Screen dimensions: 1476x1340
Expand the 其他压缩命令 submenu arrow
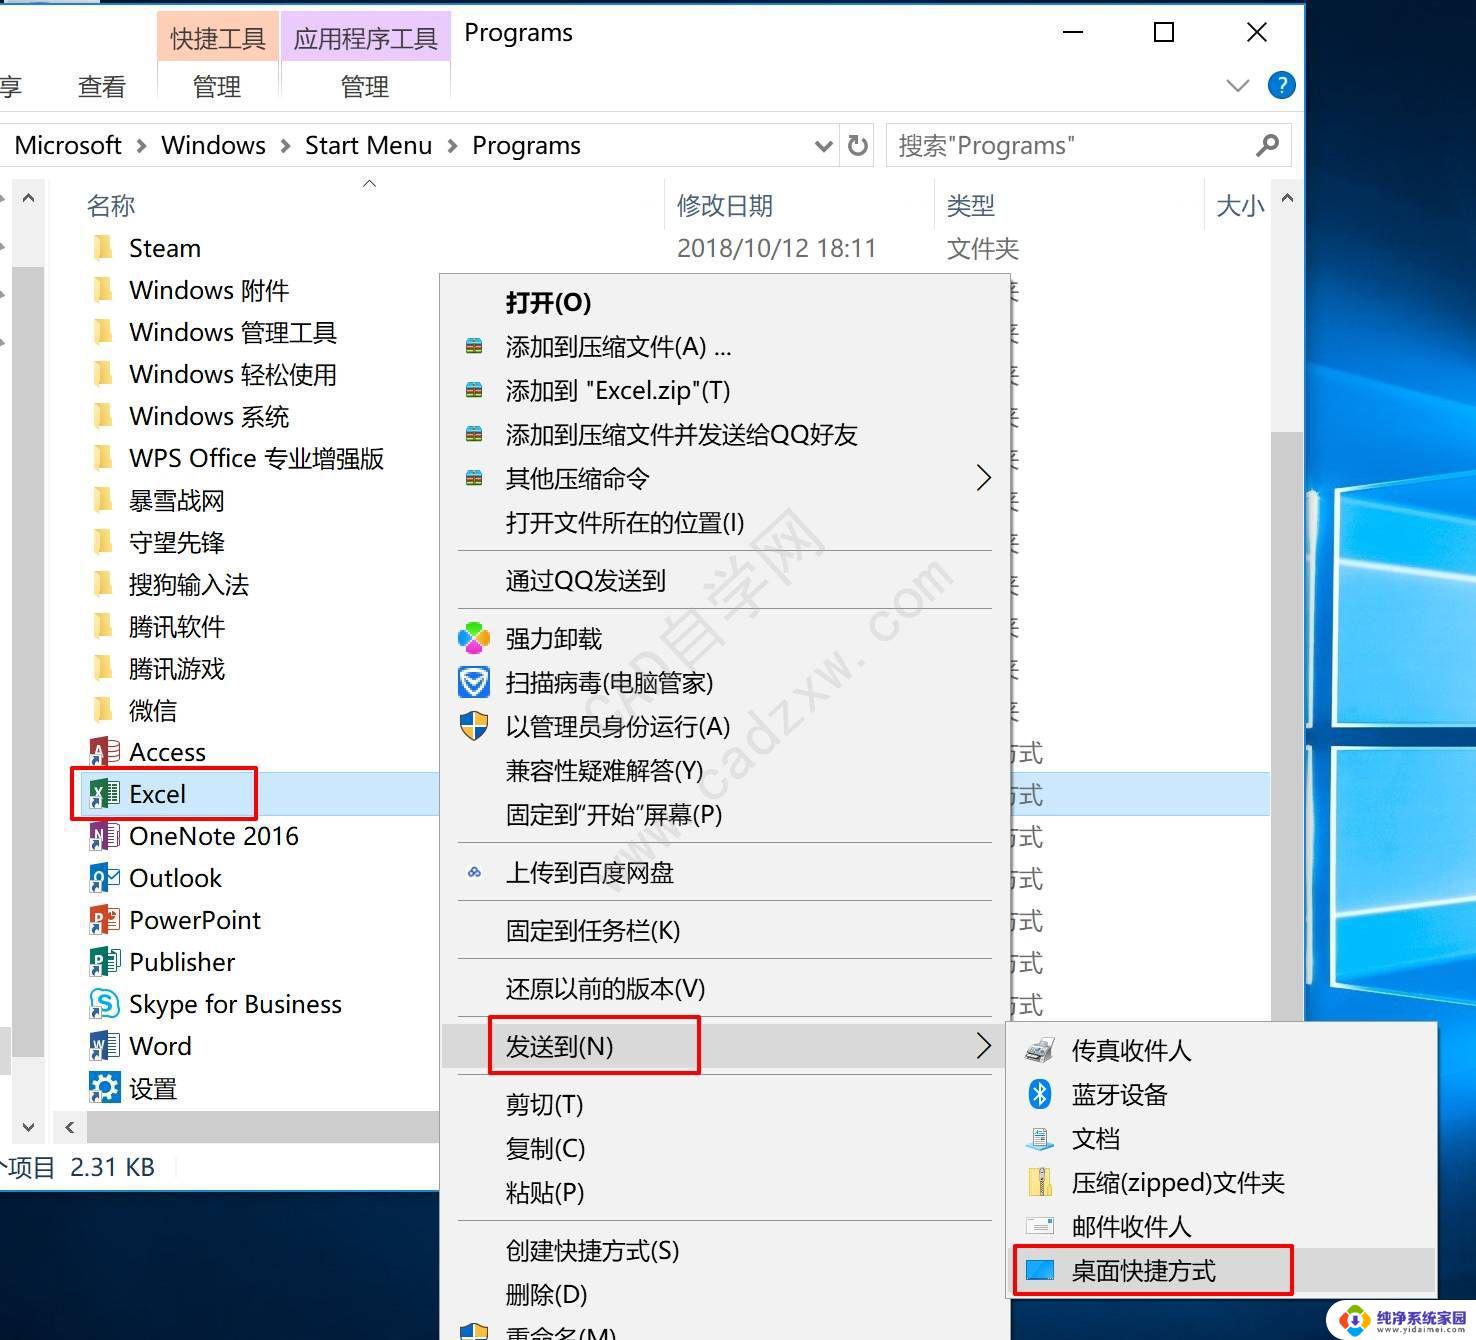point(984,478)
